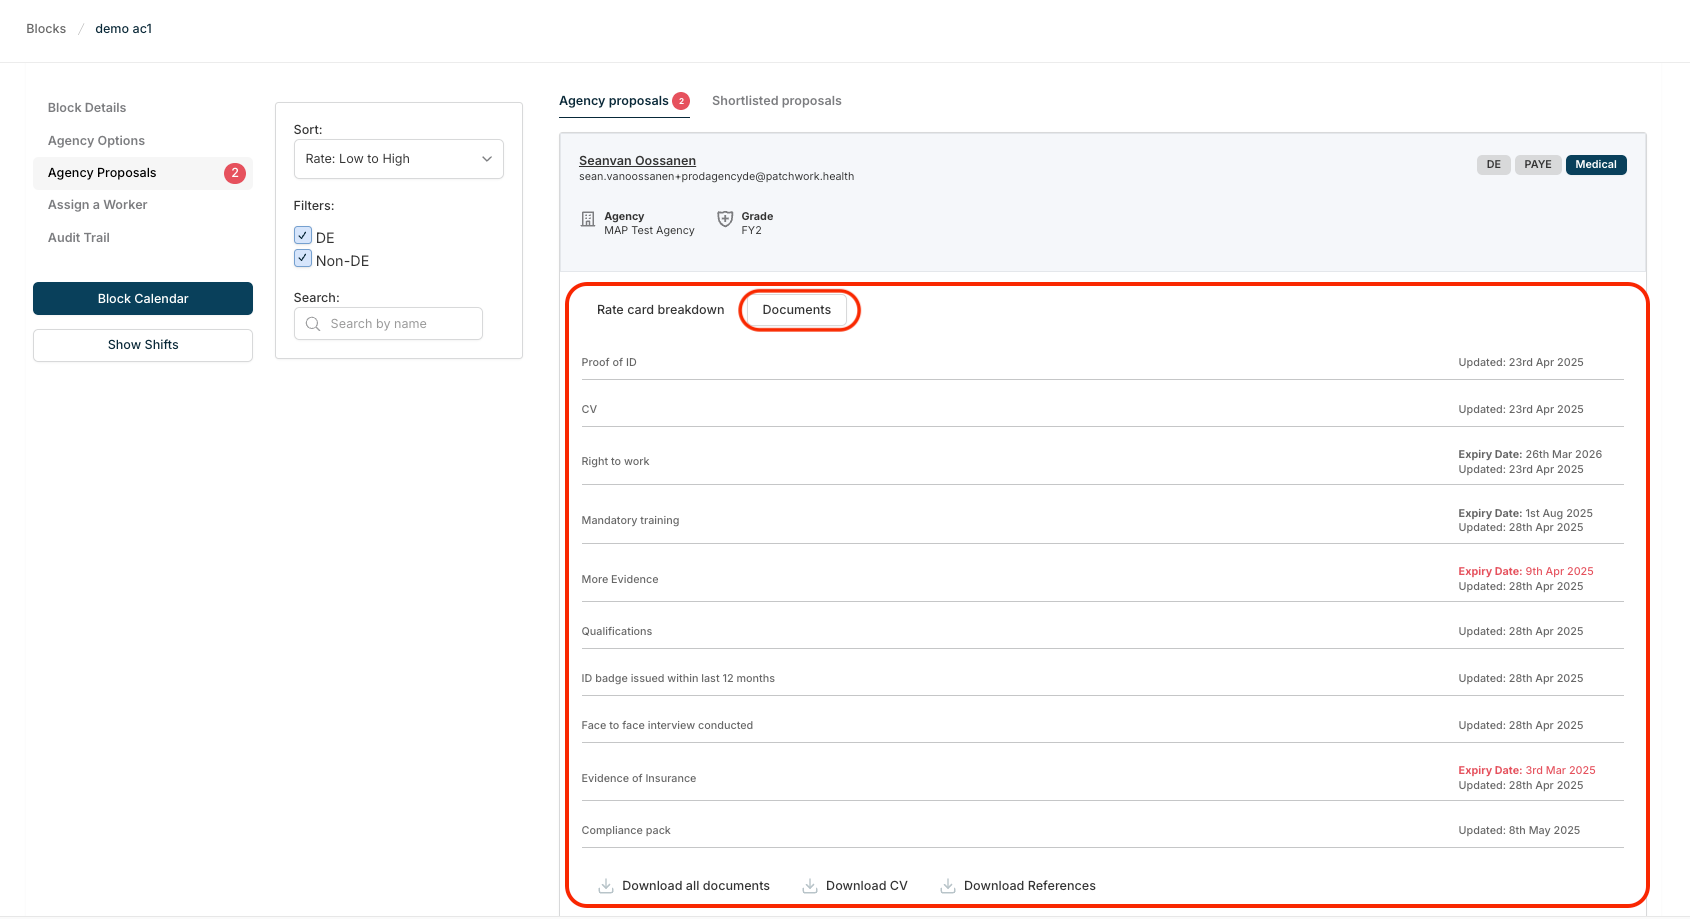Click the Download CV arrow icon
1690x919 pixels.
(x=810, y=886)
